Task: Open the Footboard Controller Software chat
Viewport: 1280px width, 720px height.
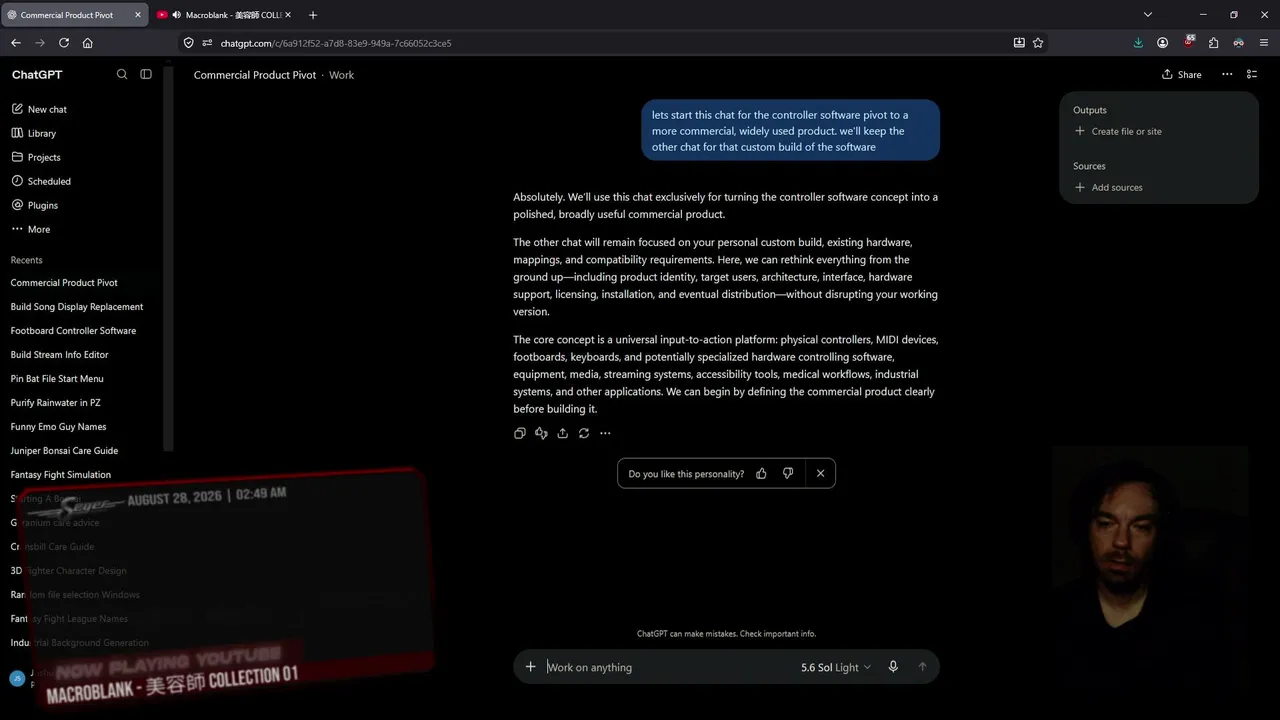Action: tap(73, 331)
